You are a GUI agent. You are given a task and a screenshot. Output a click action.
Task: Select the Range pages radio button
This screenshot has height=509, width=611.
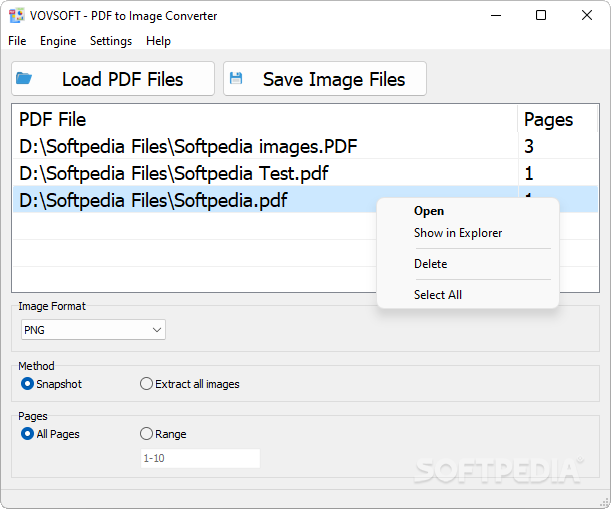pos(163,434)
